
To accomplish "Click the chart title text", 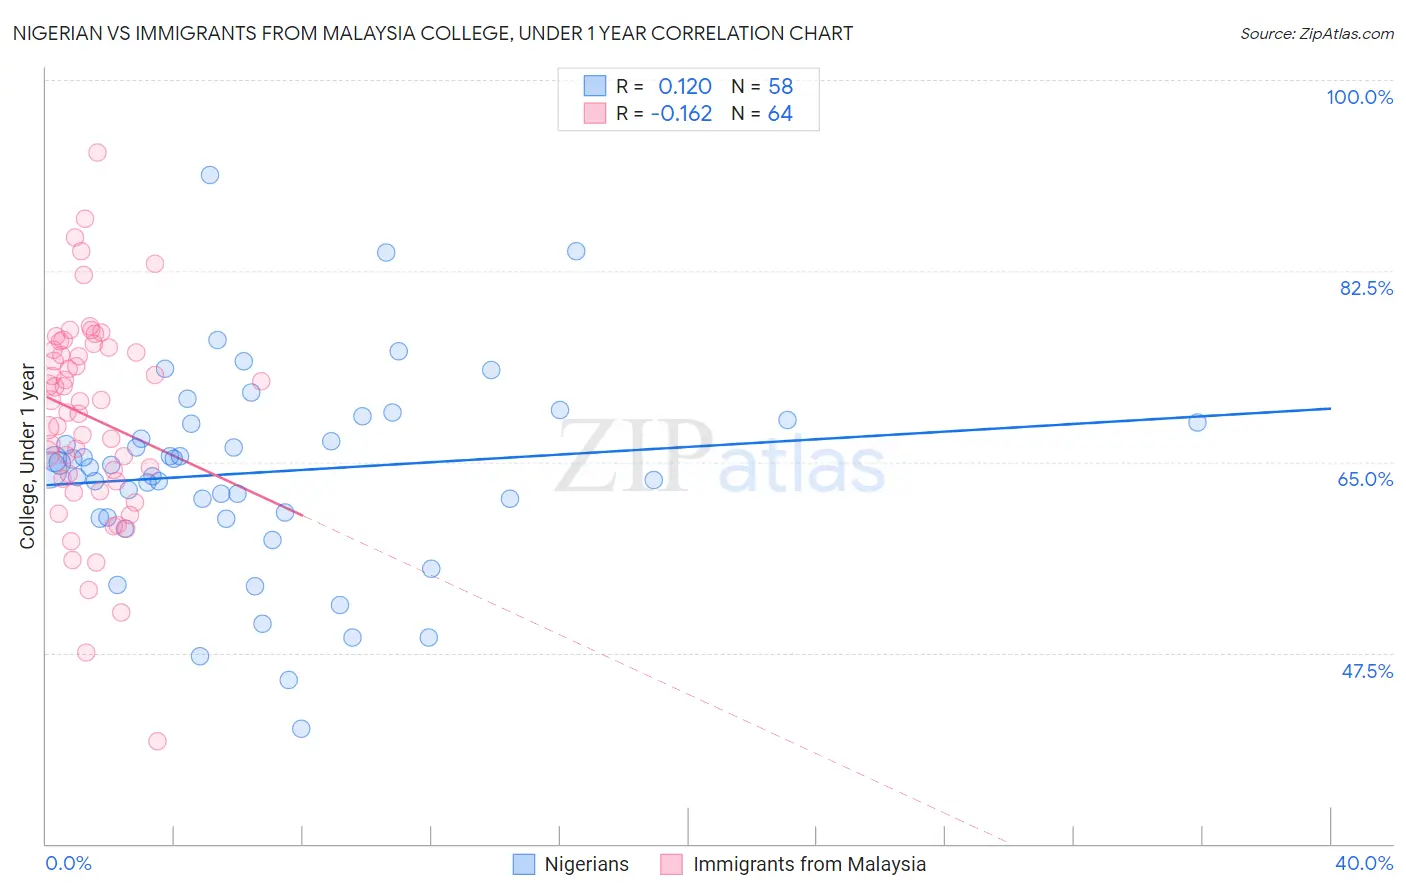I will 433,33.
